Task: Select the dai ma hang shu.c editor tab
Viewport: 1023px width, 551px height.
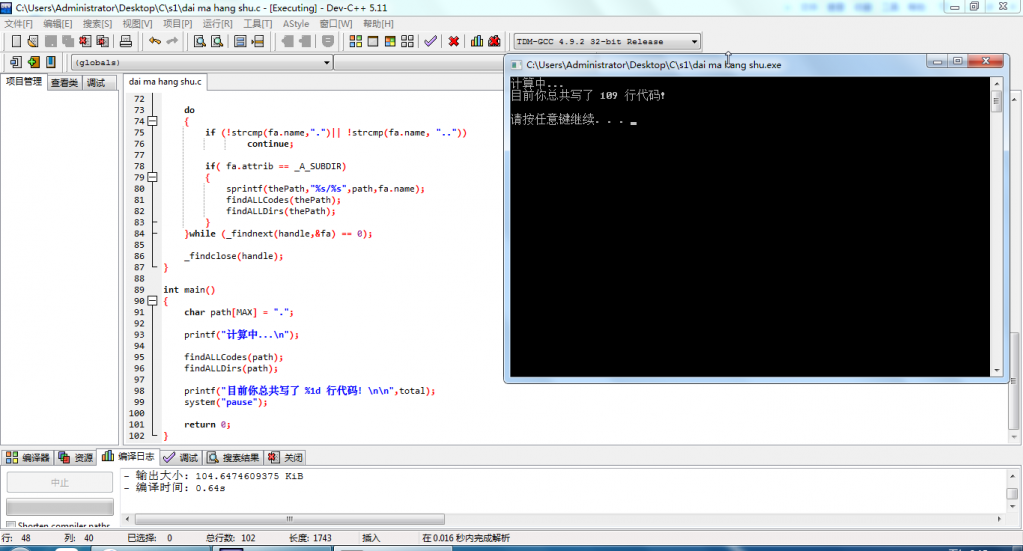Action: pos(165,82)
